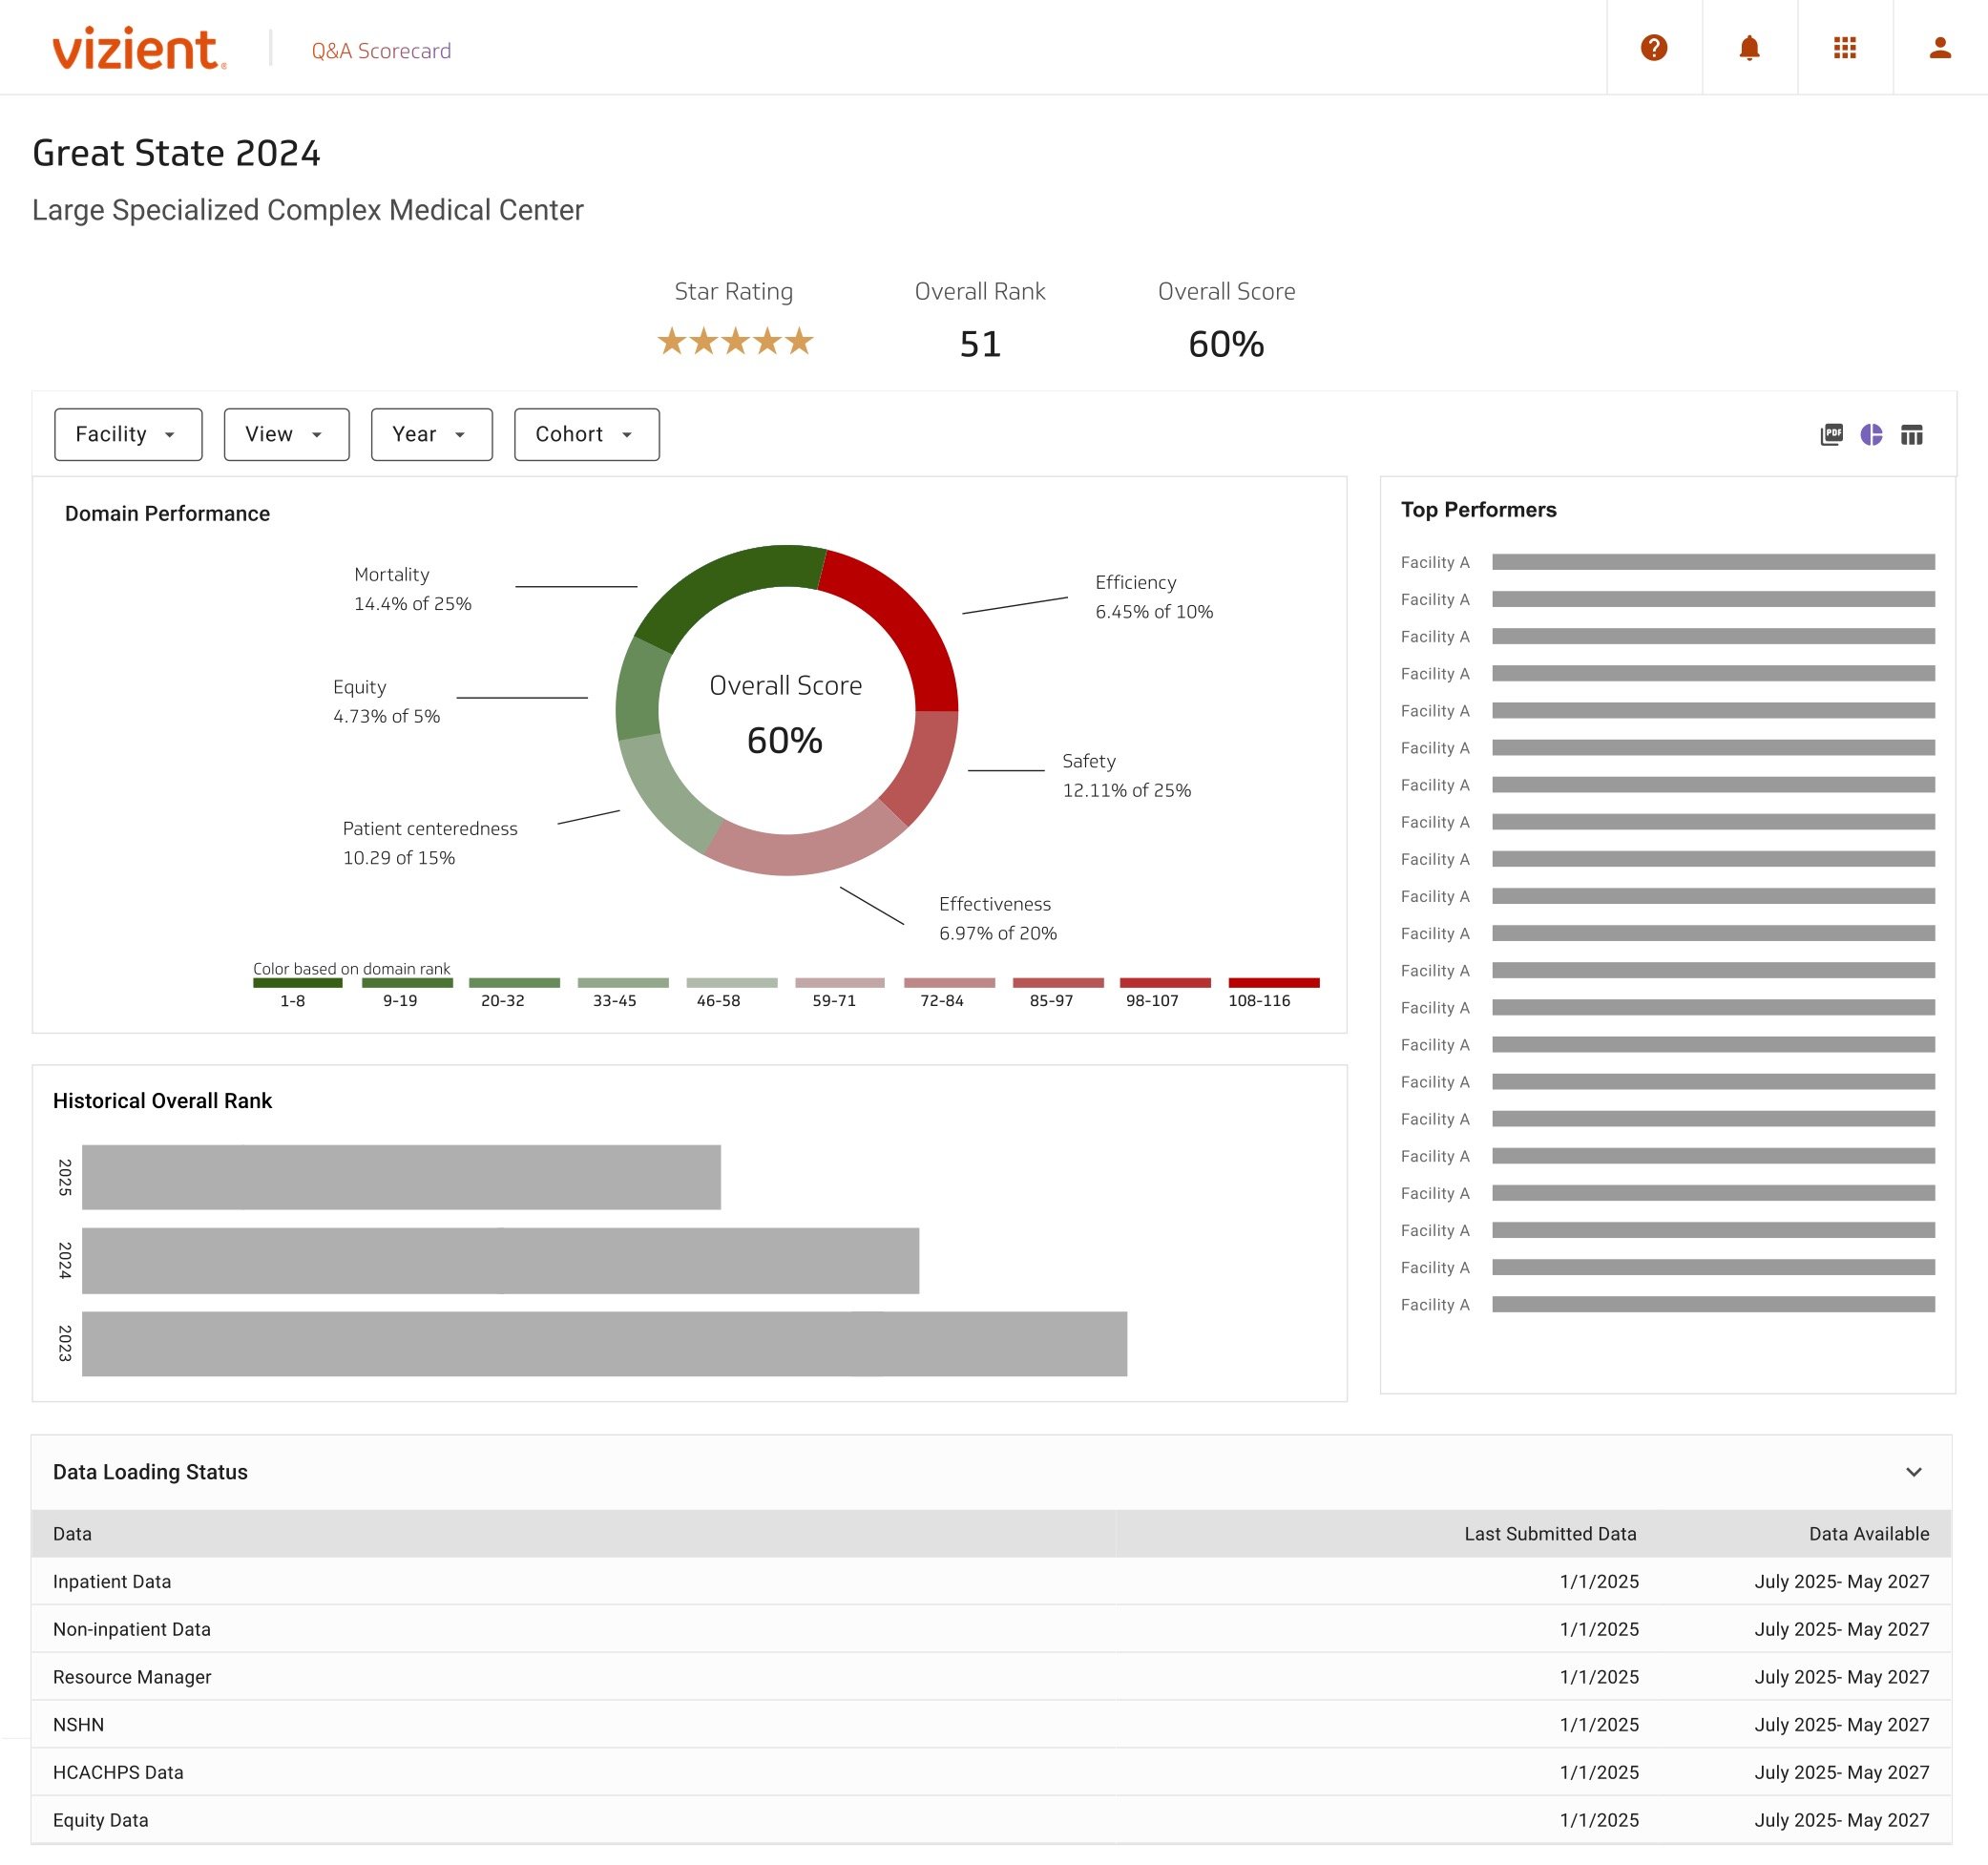The width and height of the screenshot is (1988, 1865).
Task: Open the app grid menu
Action: point(1845,47)
